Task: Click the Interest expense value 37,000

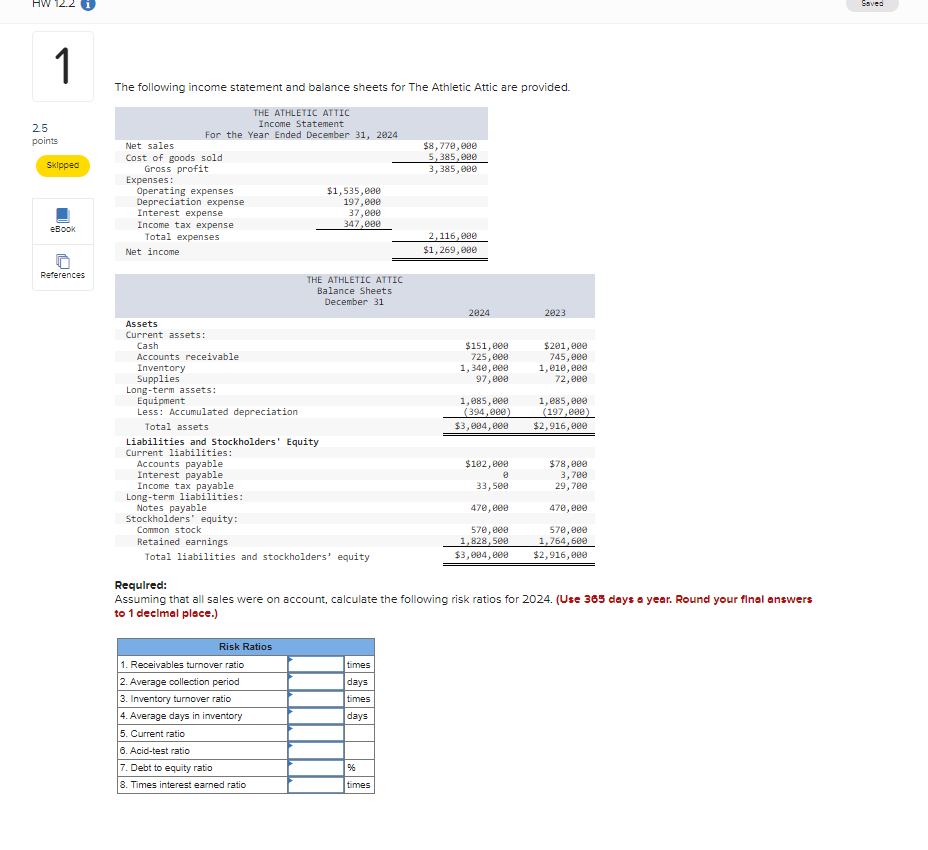Action: (365, 212)
